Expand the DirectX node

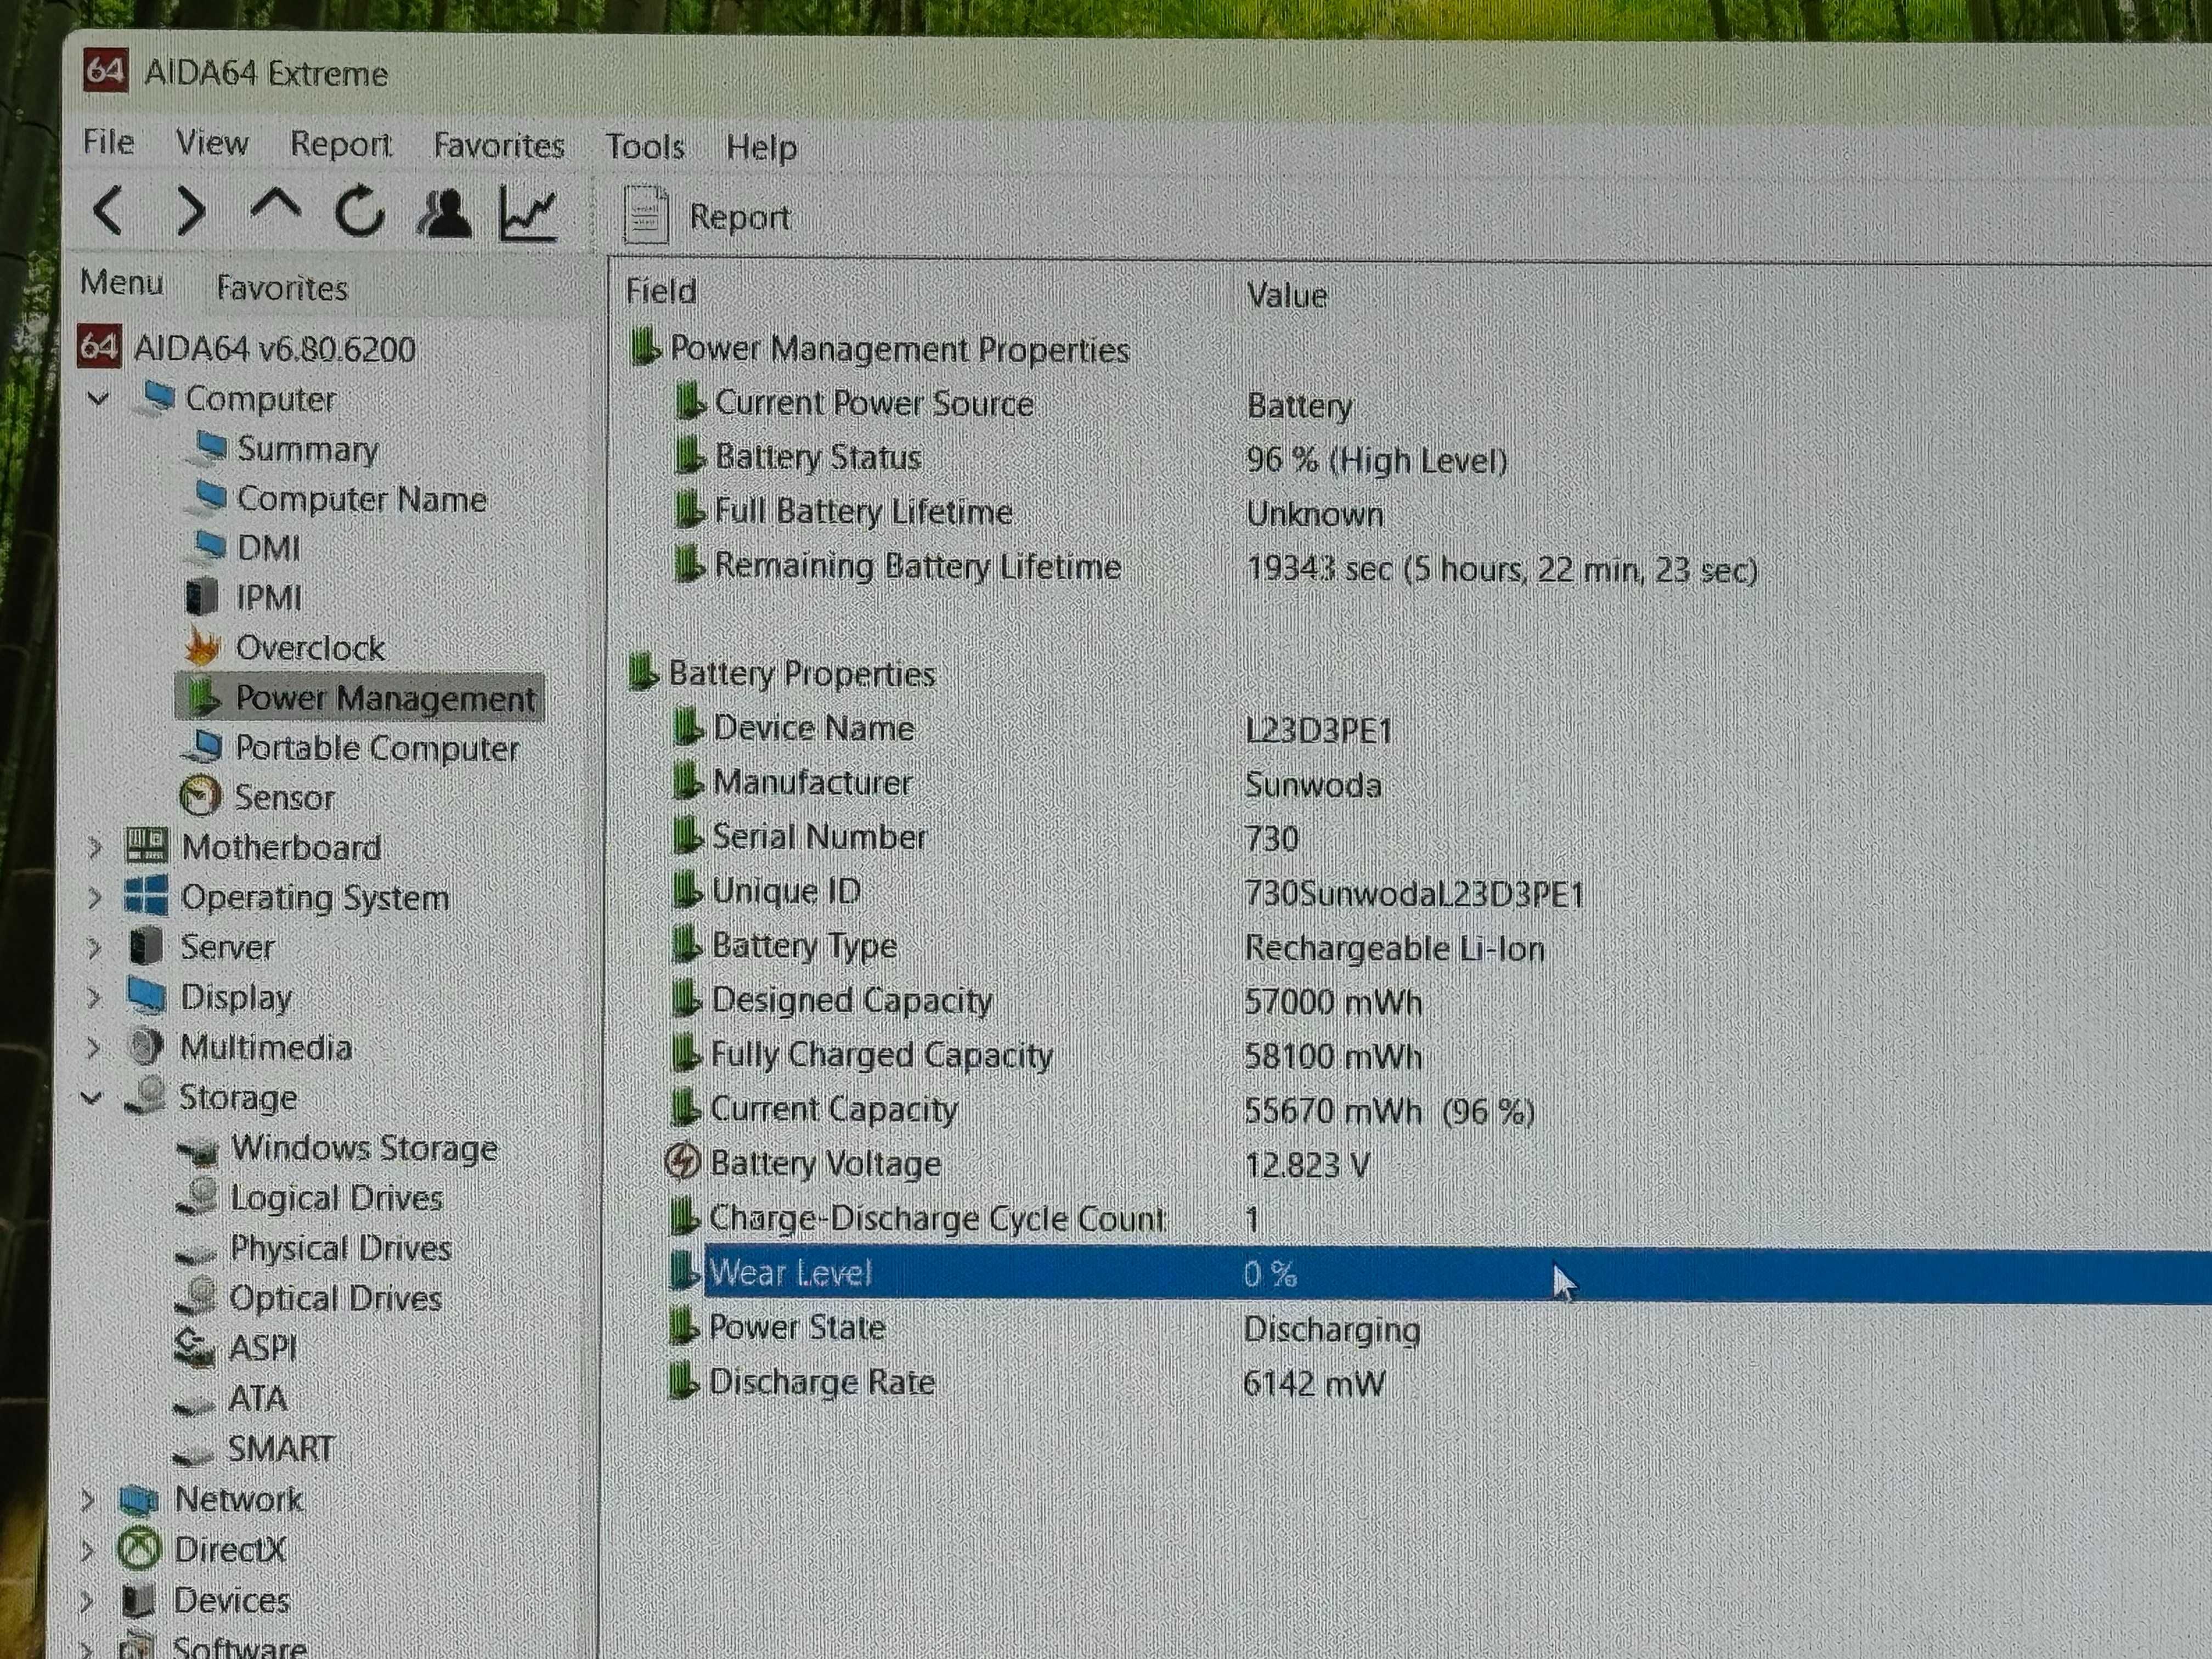click(x=87, y=1550)
